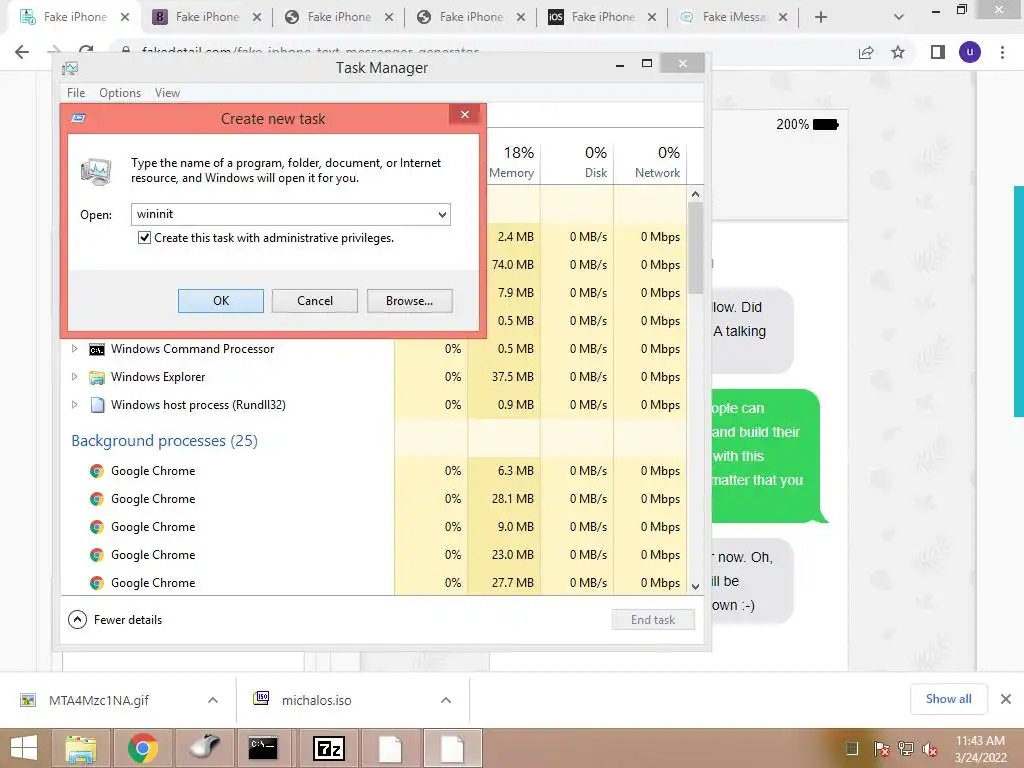Viewport: 1024px width, 768px height.
Task: Open michalos.iso download options chevron
Action: (446, 700)
